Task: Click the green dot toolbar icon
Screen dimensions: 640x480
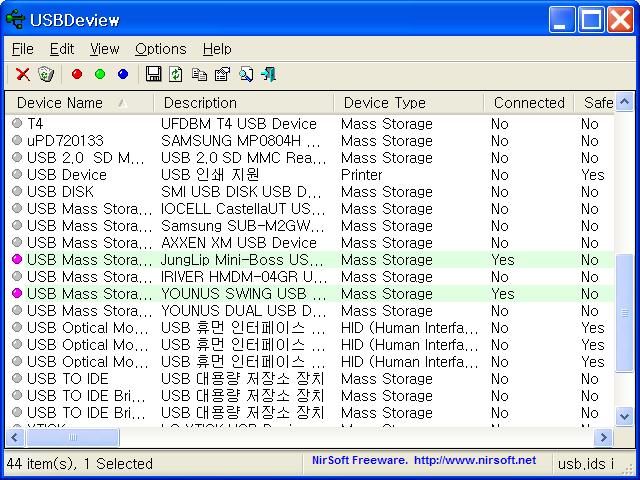Action: pos(100,74)
